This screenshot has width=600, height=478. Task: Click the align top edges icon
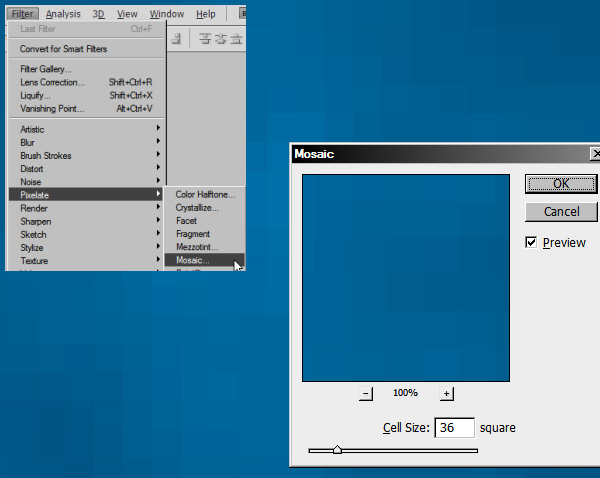(205, 39)
